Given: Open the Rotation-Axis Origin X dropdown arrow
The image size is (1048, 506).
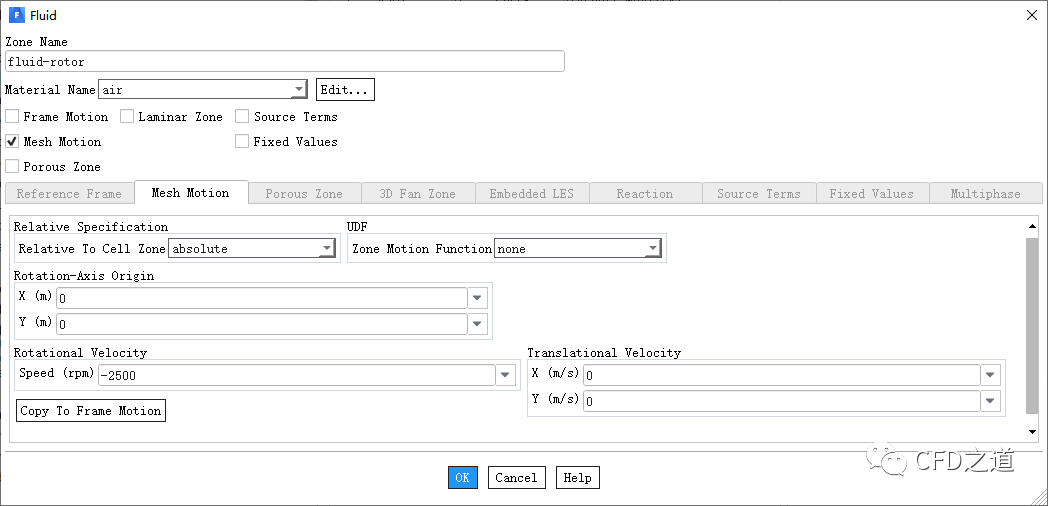Looking at the screenshot, I should 478,297.
